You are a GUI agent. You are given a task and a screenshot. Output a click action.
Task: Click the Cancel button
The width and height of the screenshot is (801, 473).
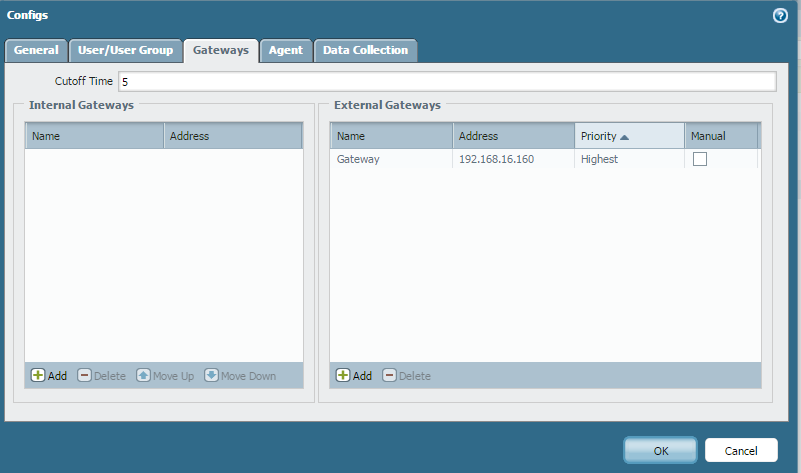pyautogui.click(x=741, y=450)
